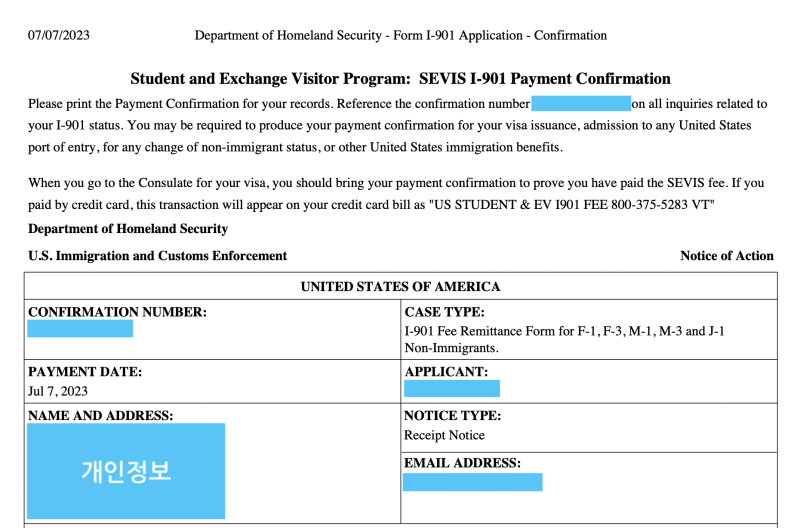The width and height of the screenshot is (800, 528).
Task: Click the 07/07/2023 date in the page header
Action: coord(59,35)
